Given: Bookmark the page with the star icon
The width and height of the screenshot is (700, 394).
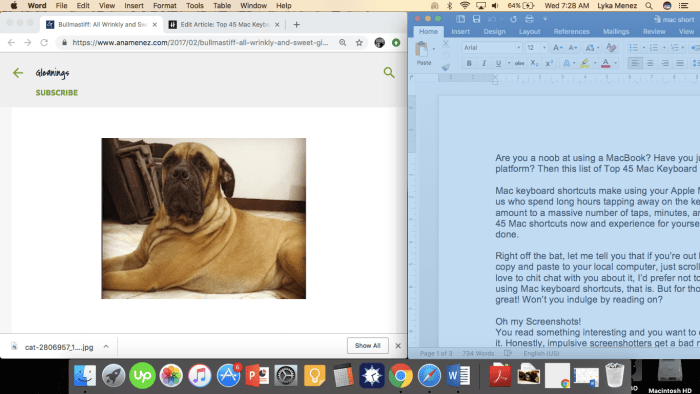Looking at the screenshot, I should coord(359,42).
